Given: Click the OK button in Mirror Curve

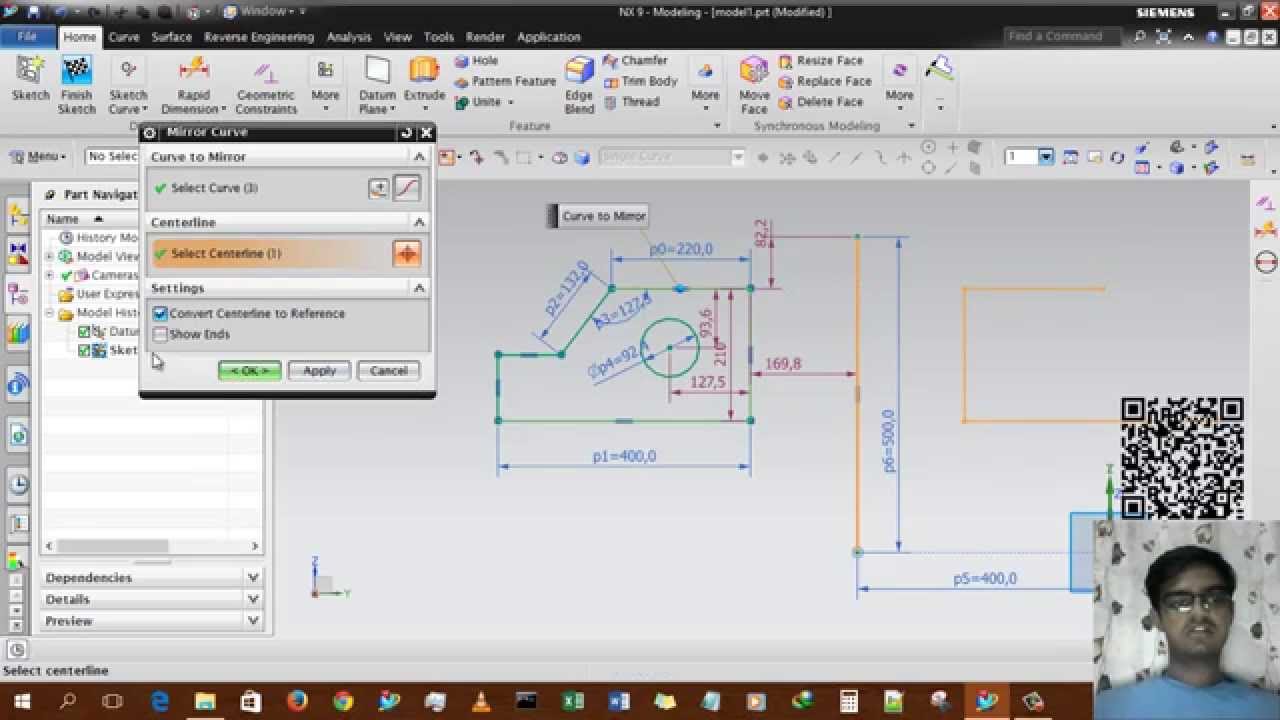Looking at the screenshot, I should point(249,371).
